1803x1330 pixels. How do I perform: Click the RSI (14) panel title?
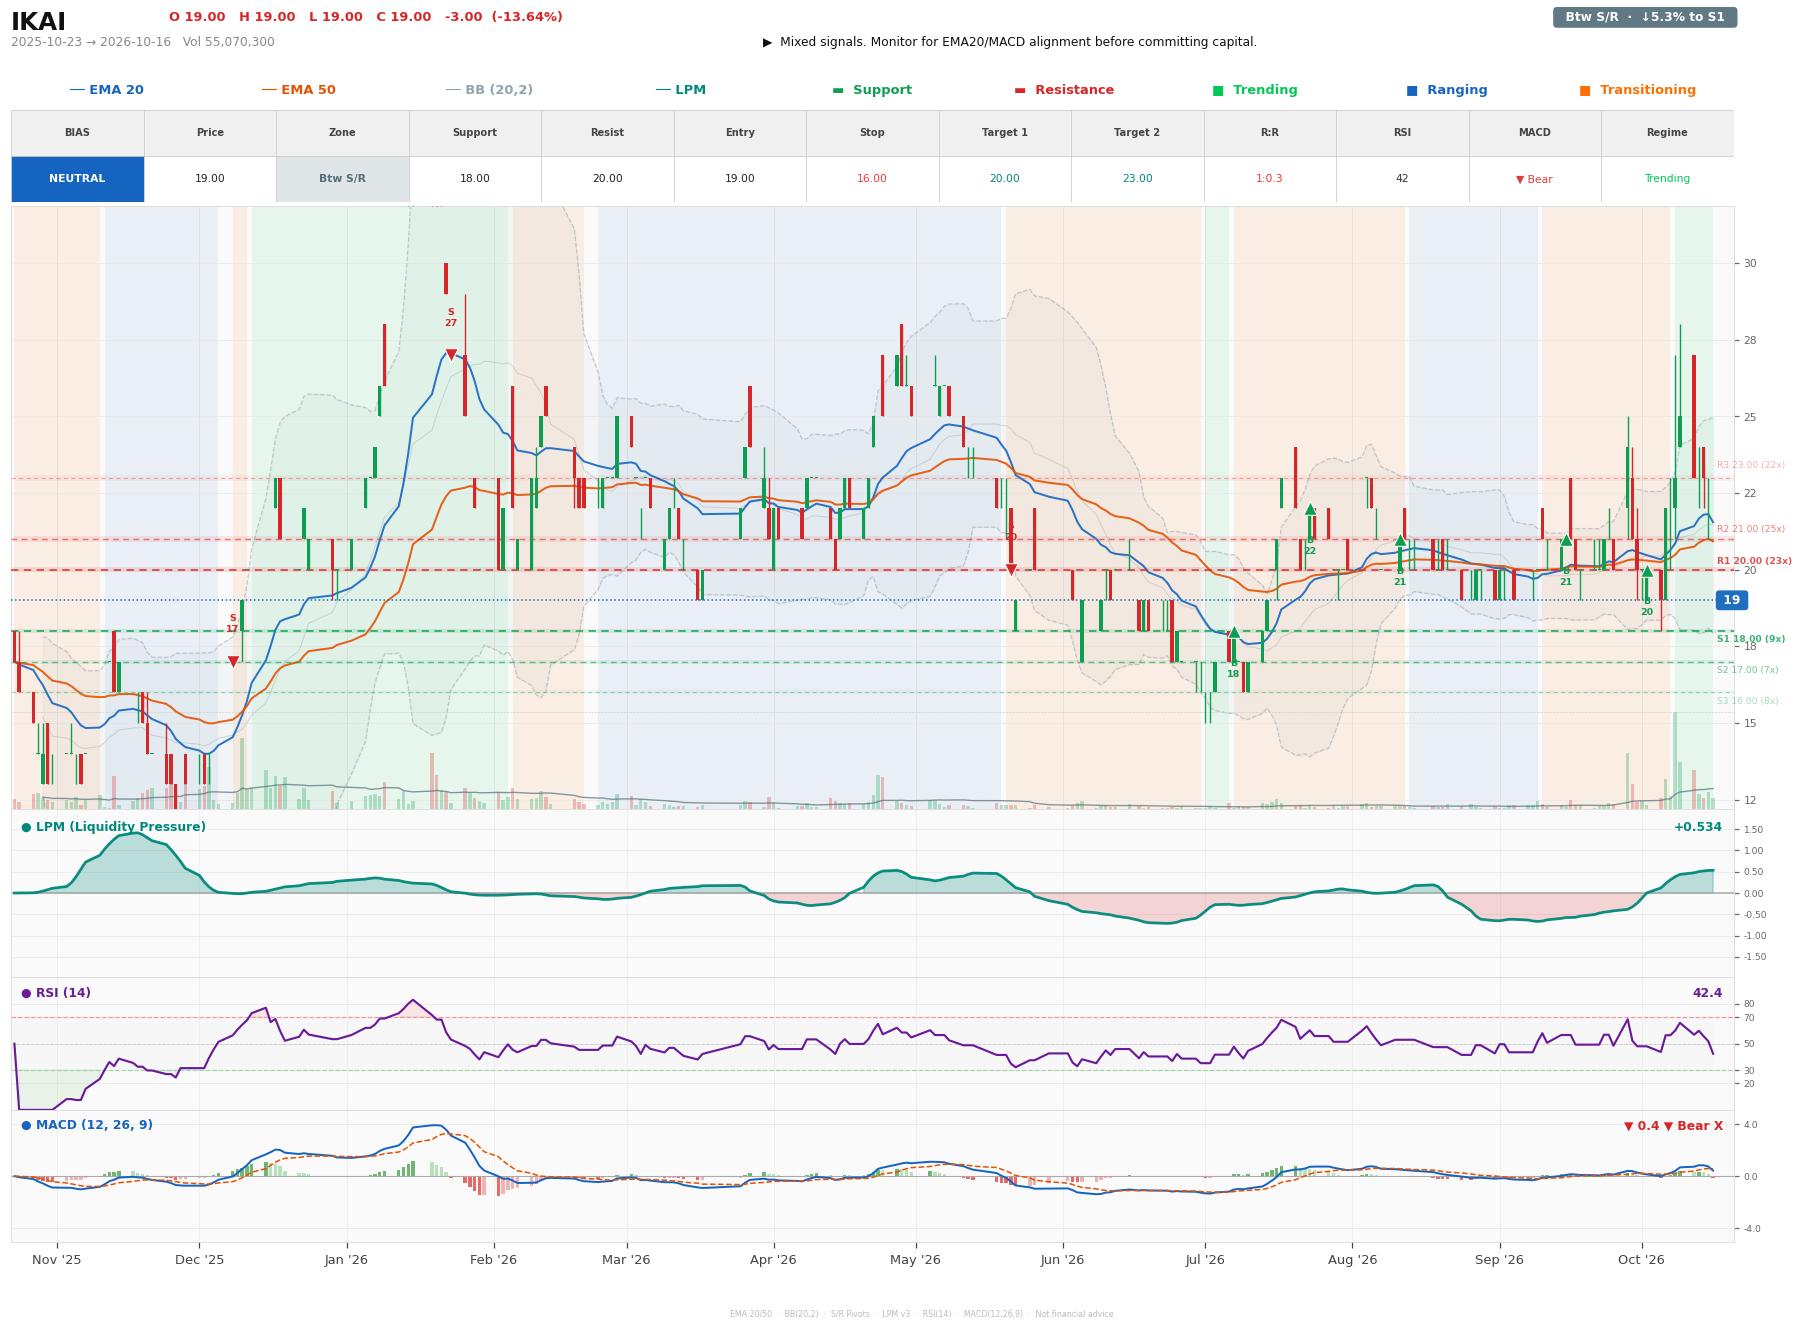tap(56, 993)
